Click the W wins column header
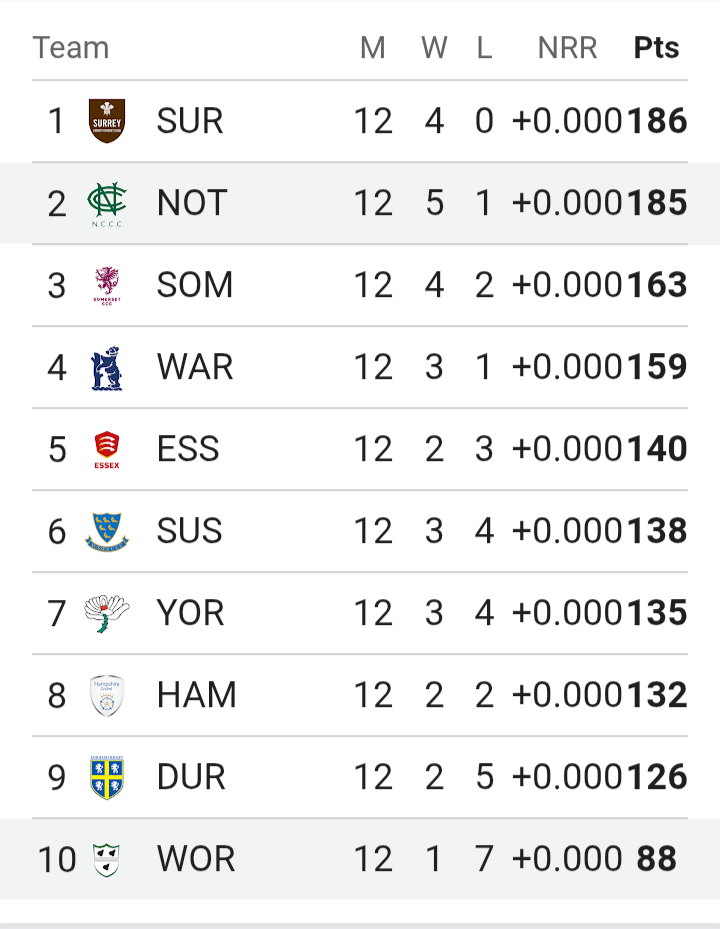The image size is (720, 929). (x=434, y=47)
